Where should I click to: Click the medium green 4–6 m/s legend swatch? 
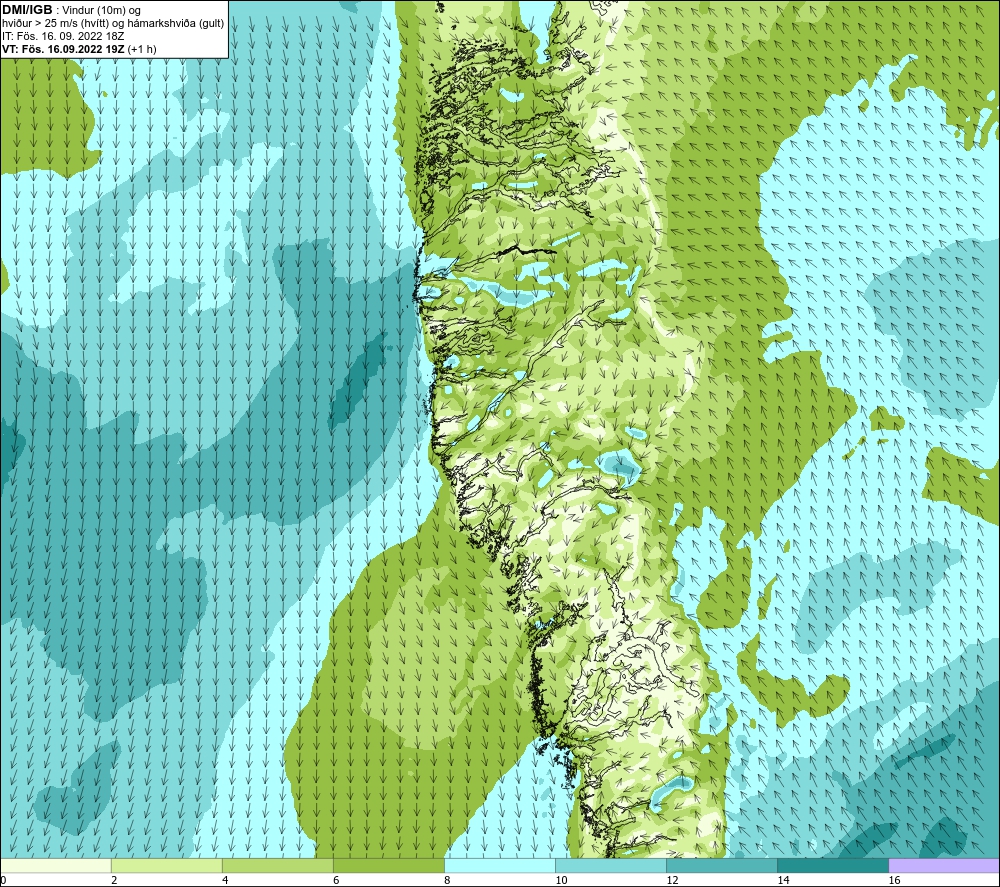point(278,865)
